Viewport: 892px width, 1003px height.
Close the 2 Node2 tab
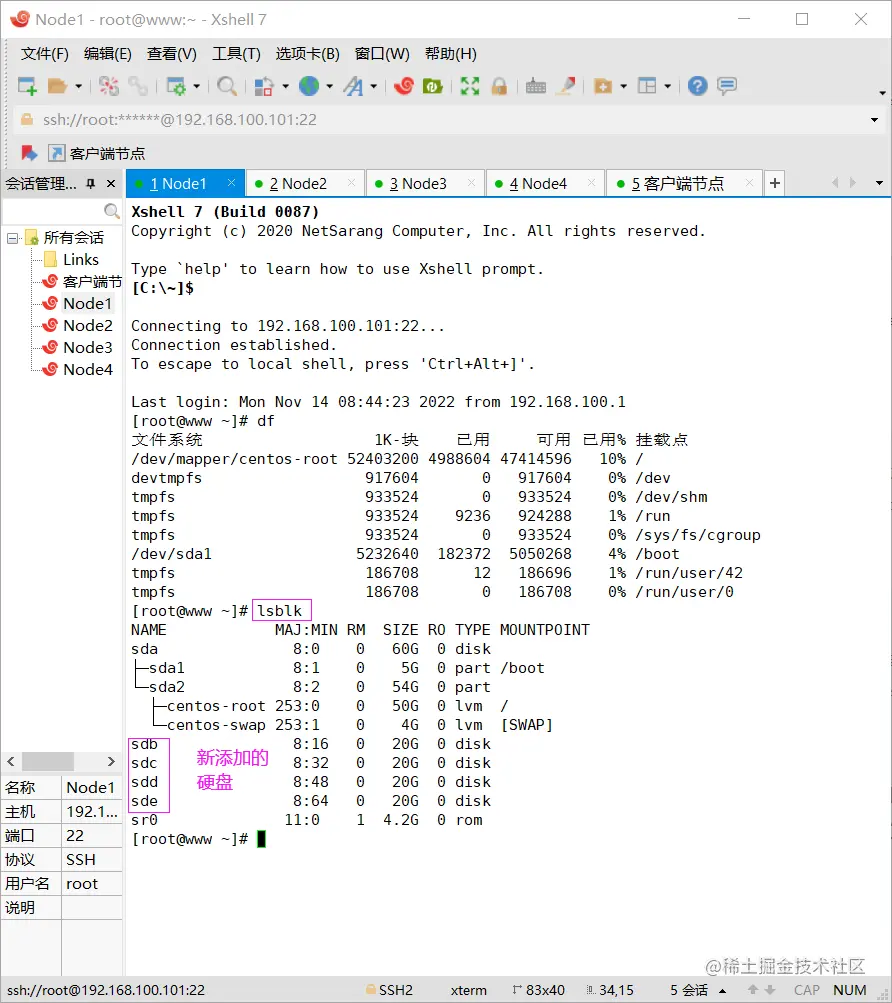tap(351, 183)
